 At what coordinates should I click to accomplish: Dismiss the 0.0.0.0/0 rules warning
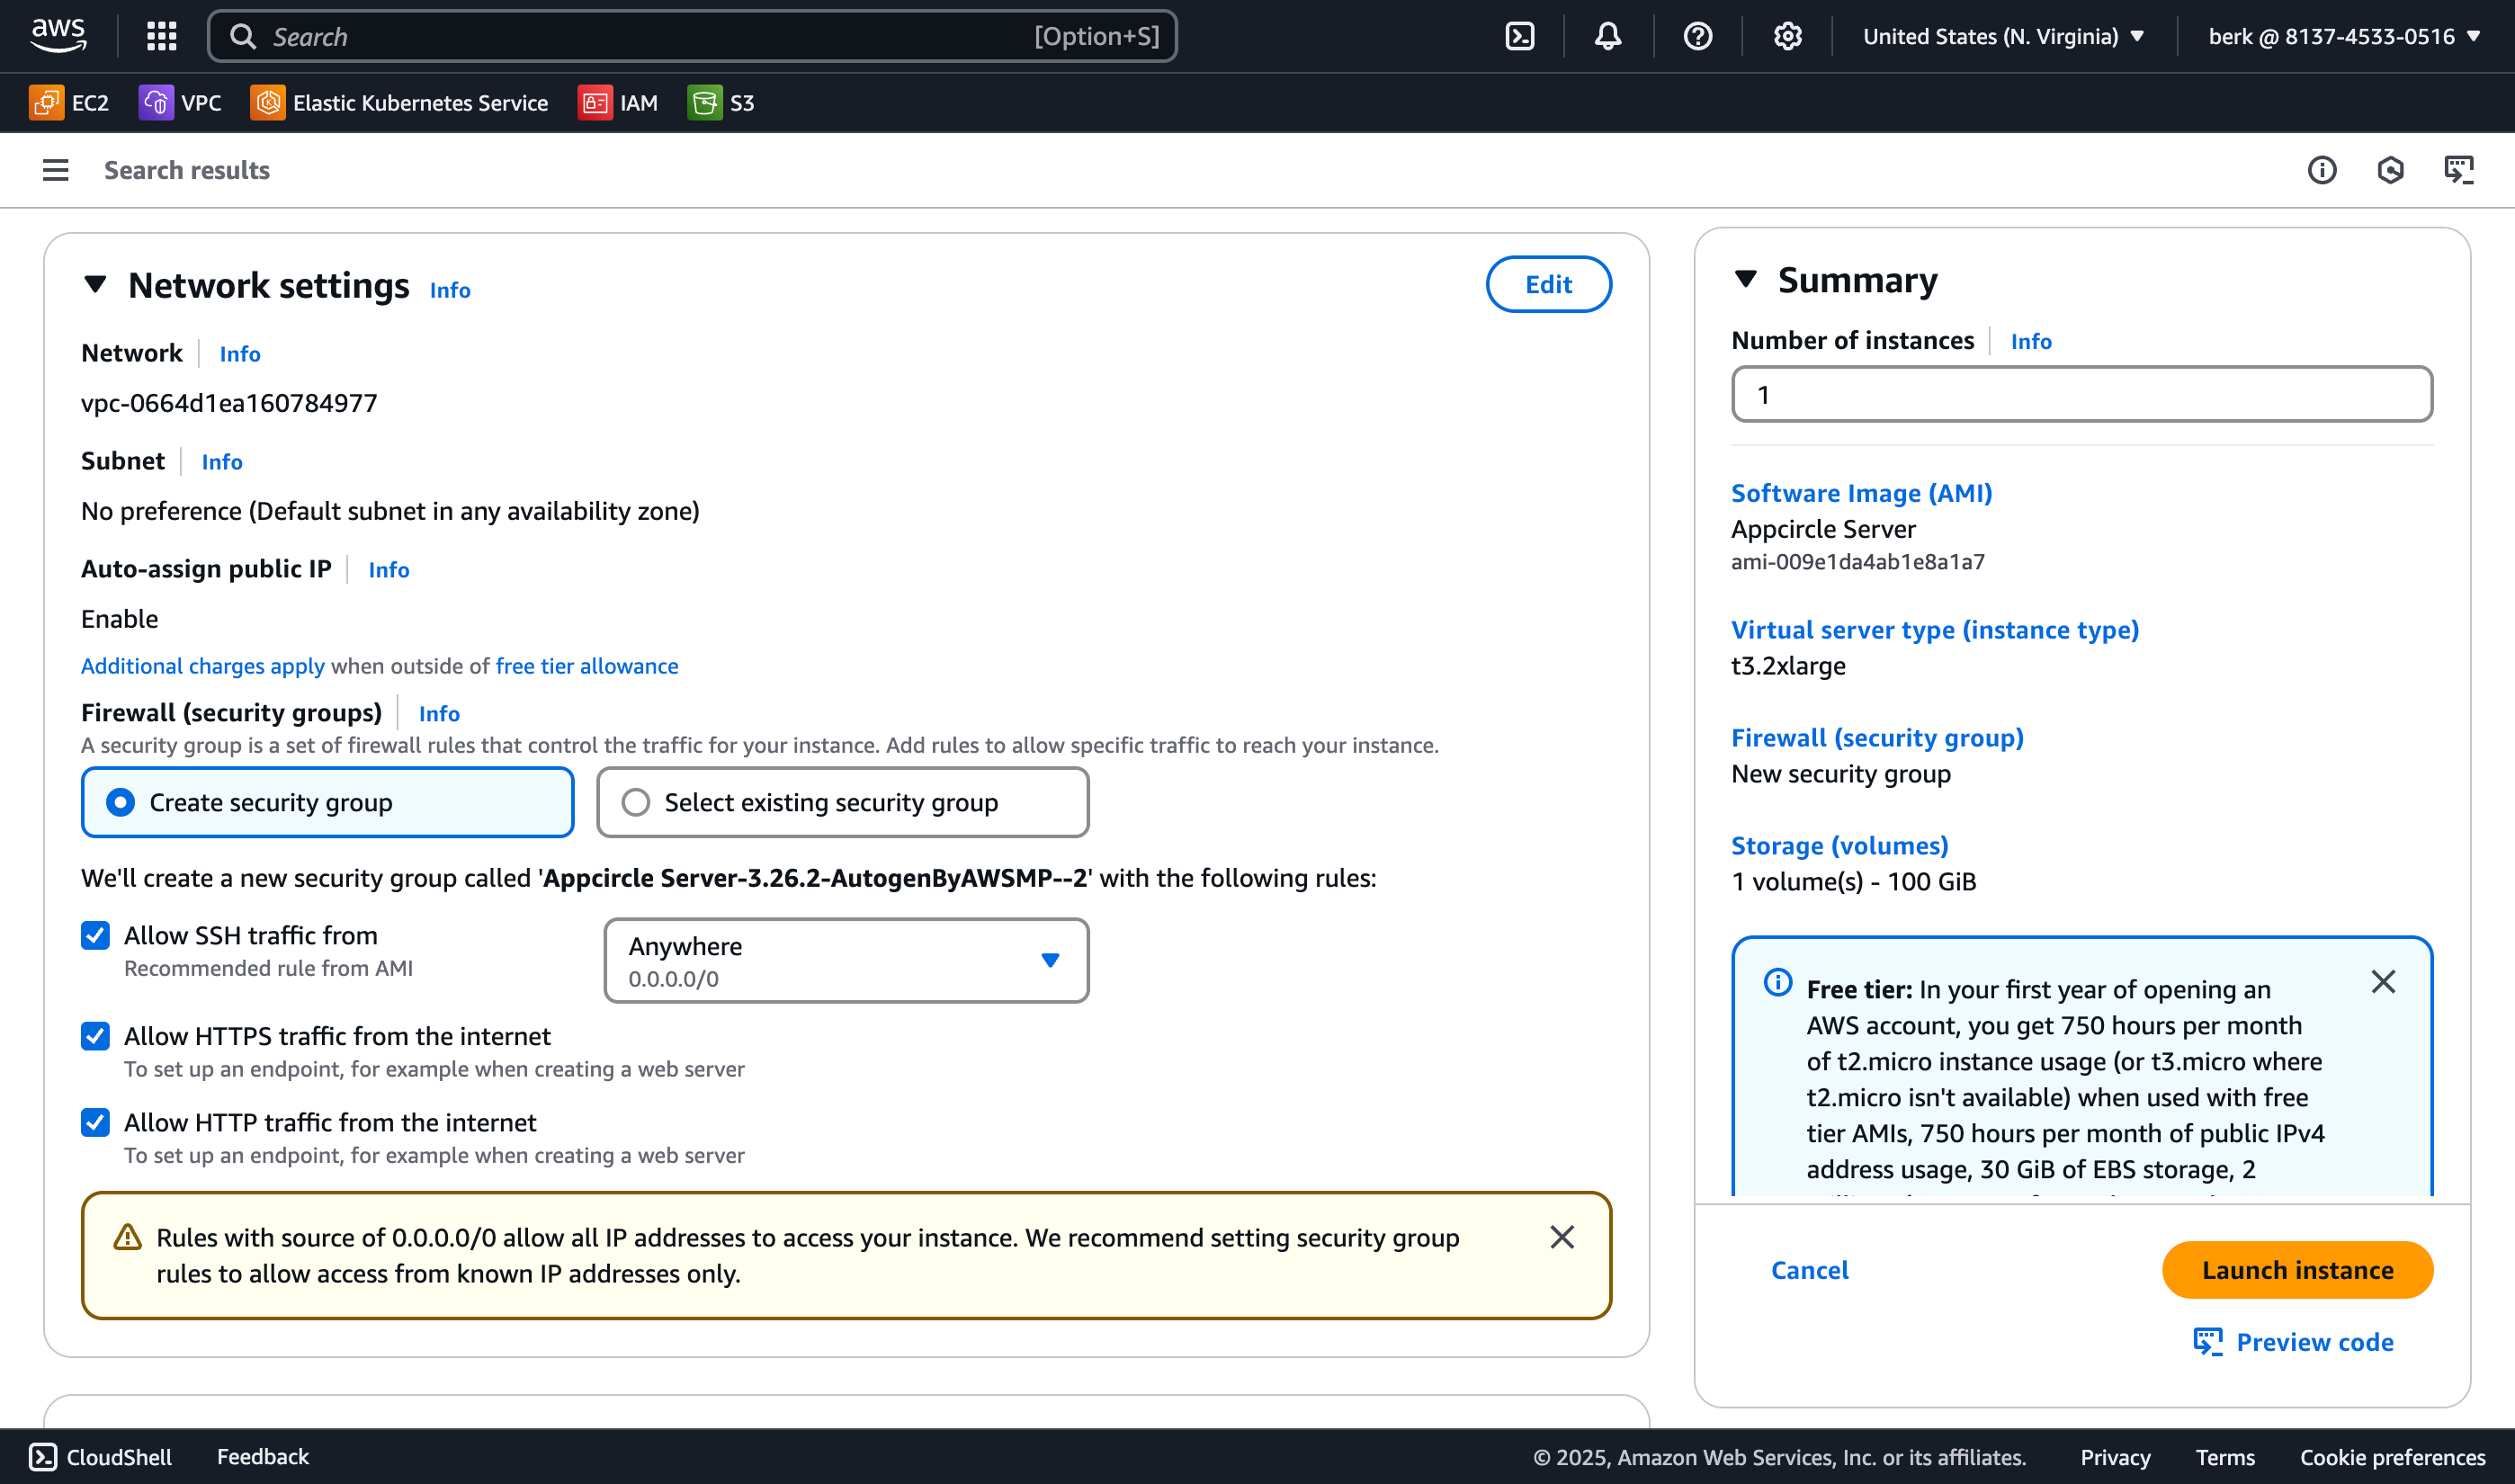(x=1562, y=1237)
